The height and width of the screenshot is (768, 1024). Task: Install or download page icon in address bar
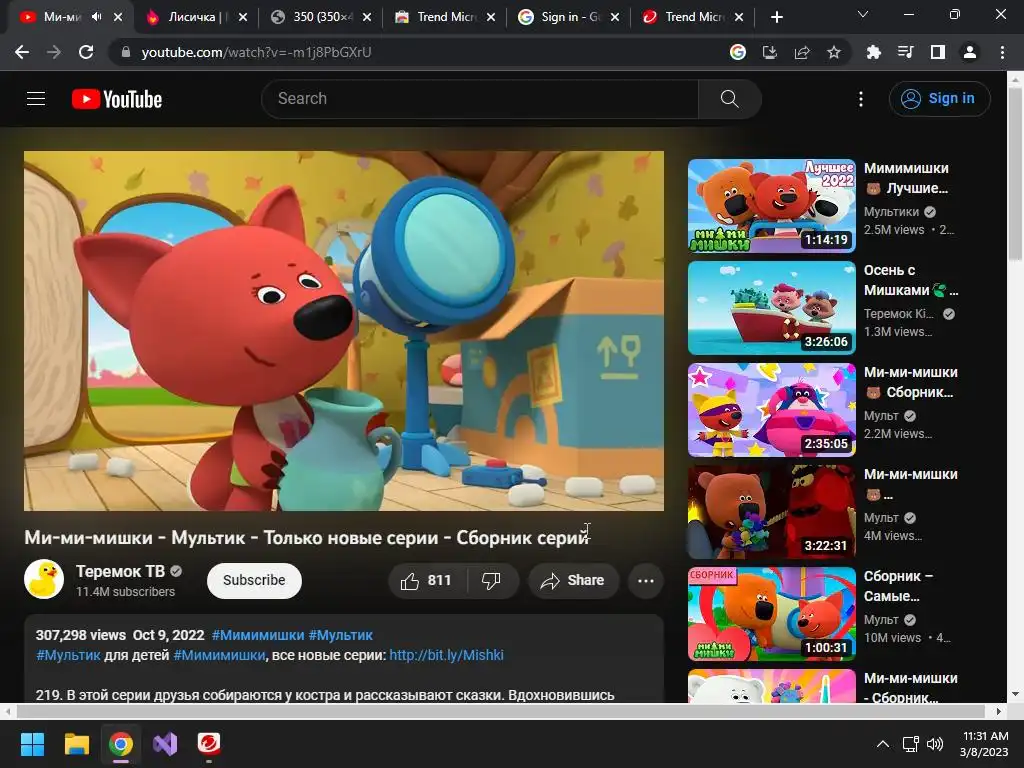point(770,52)
